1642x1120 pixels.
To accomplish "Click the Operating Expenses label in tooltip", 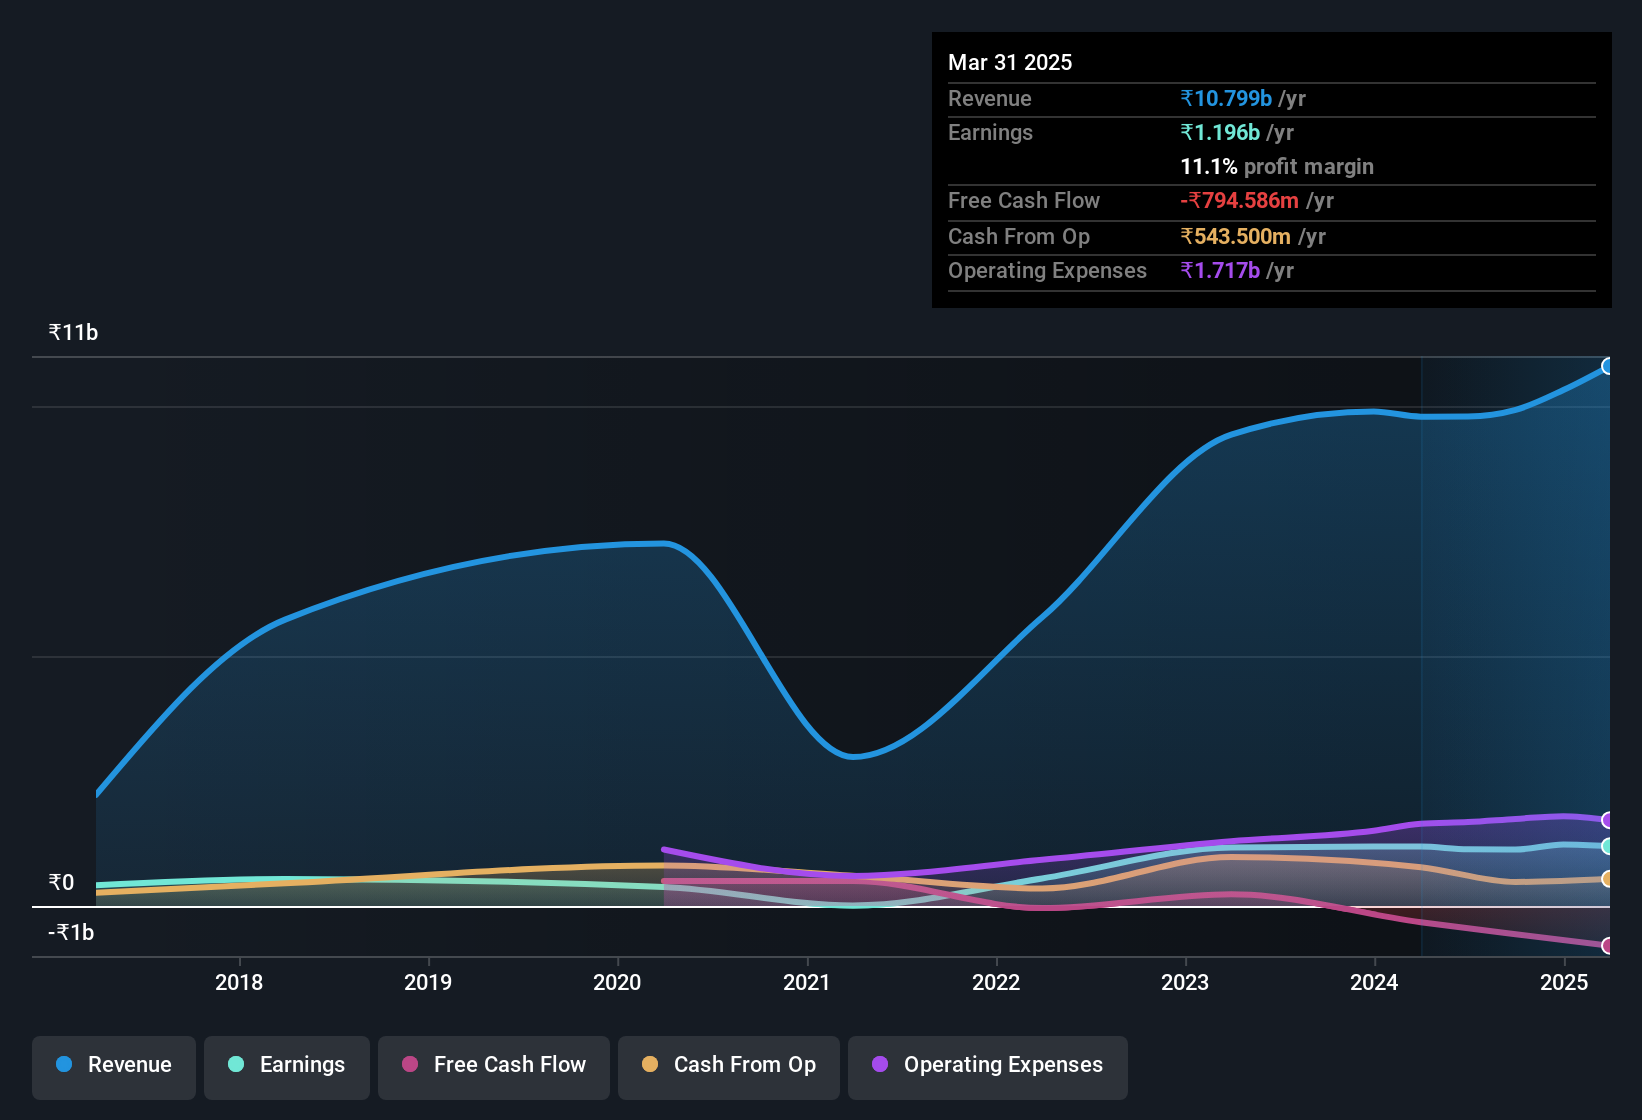I will pyautogui.click(x=1047, y=271).
